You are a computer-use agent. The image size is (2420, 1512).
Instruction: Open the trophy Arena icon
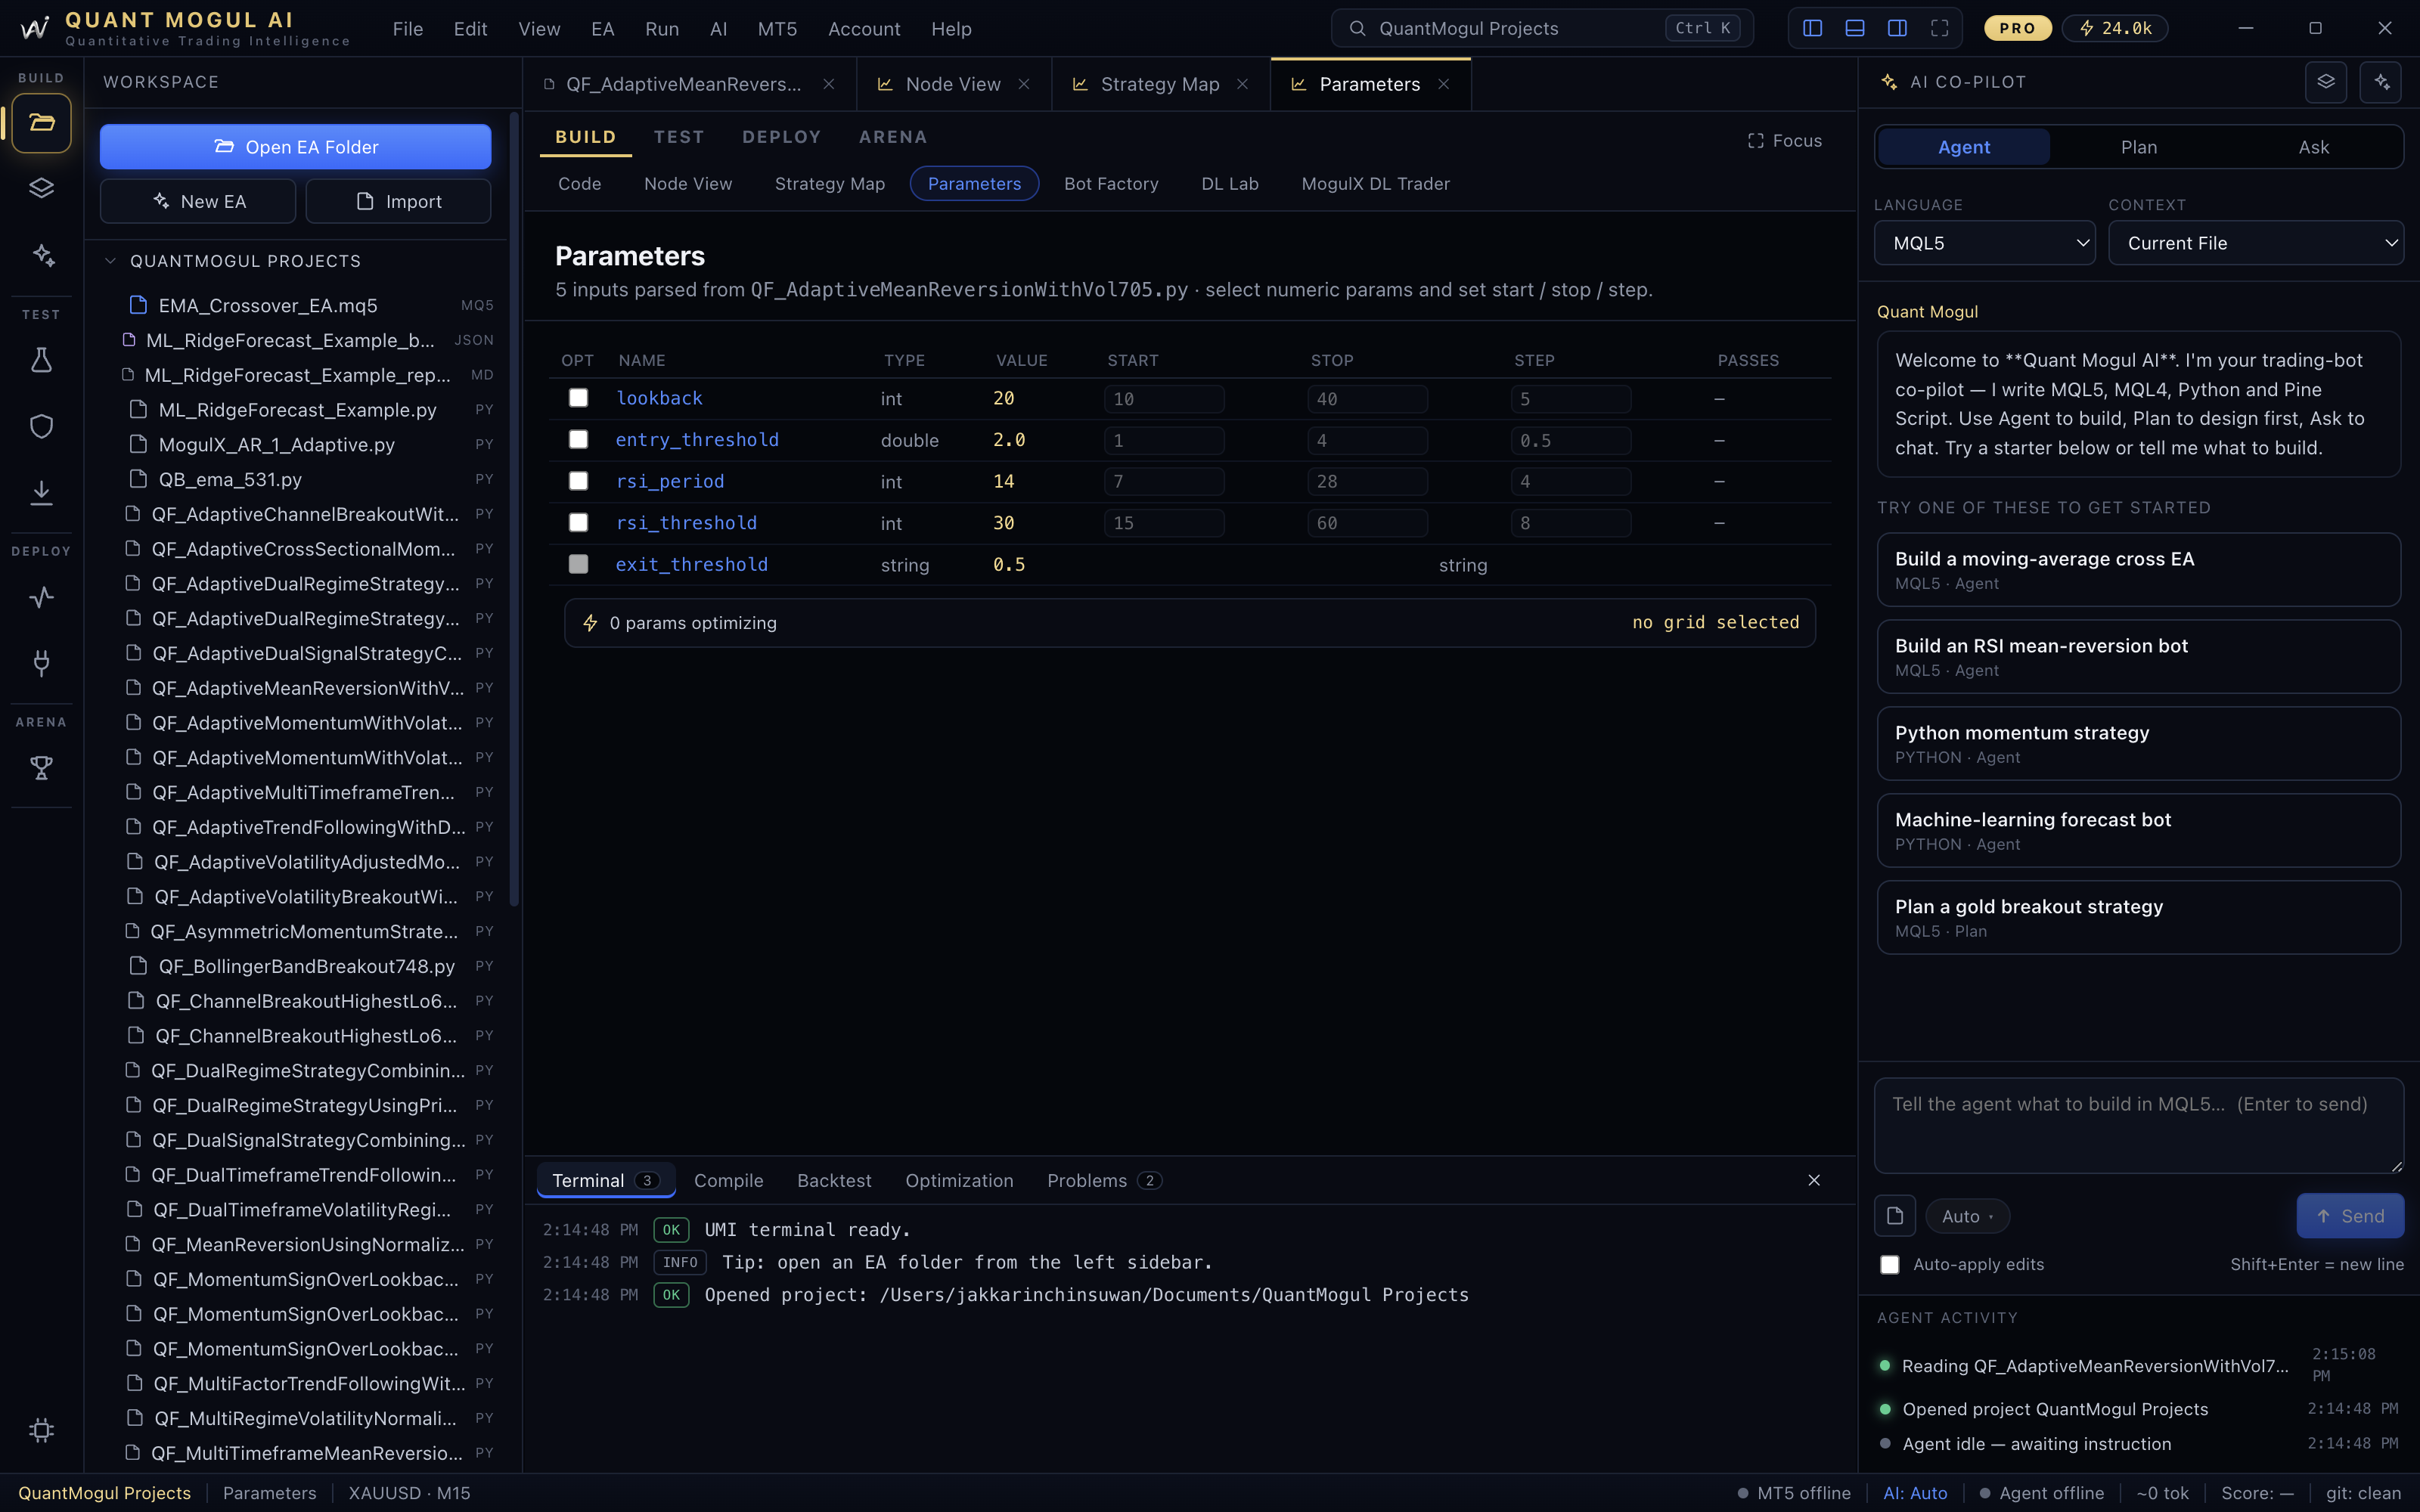point(41,768)
